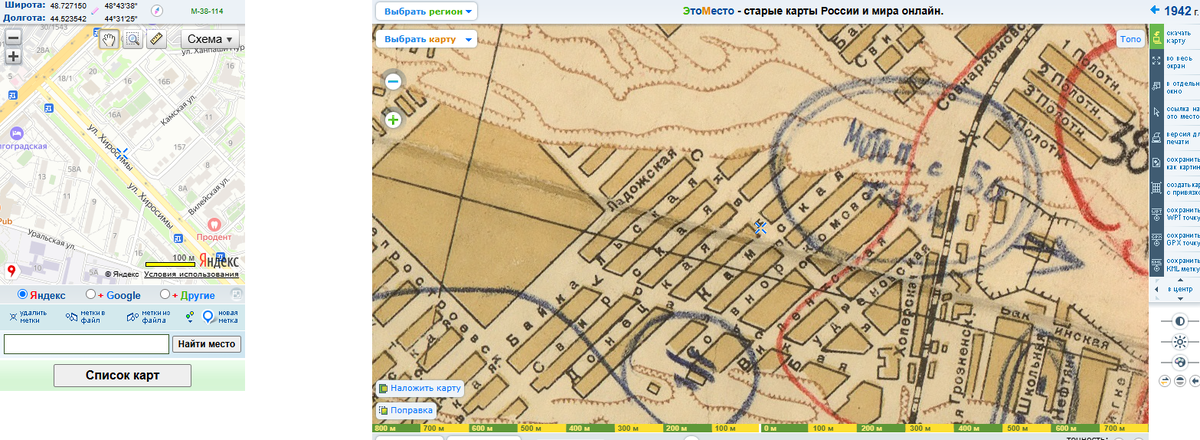Viewport: 1200px width, 440px height.
Task: Open the Выбрать регион dropdown
Action: 427,11
